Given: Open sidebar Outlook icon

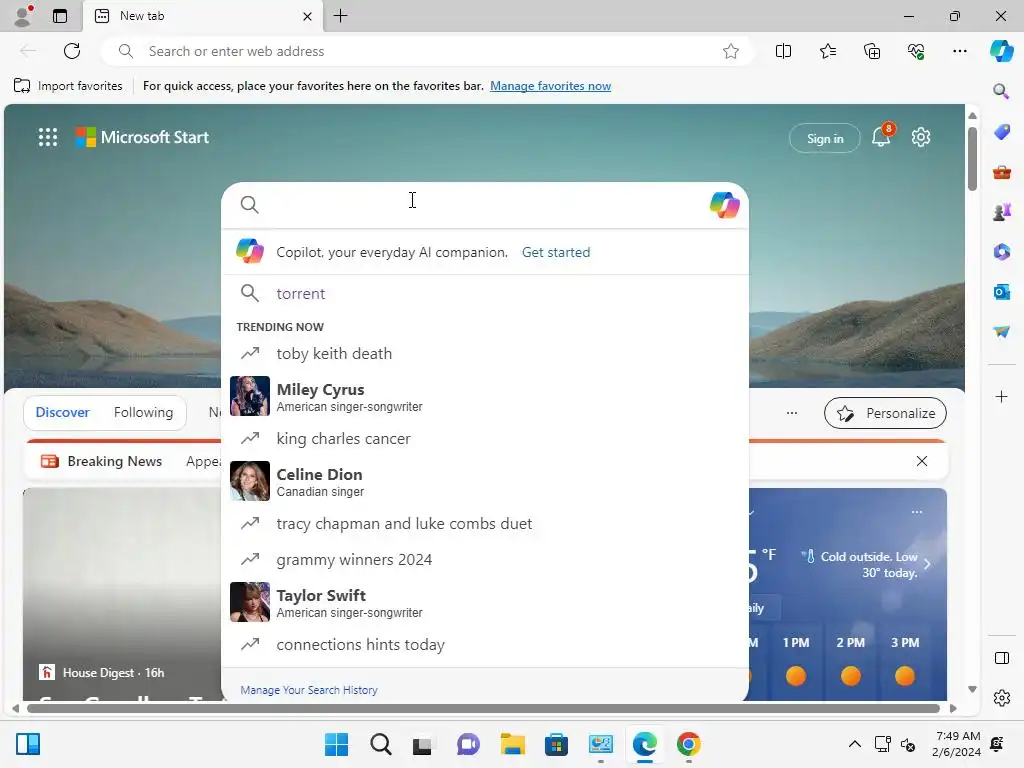Looking at the screenshot, I should 1001,292.
